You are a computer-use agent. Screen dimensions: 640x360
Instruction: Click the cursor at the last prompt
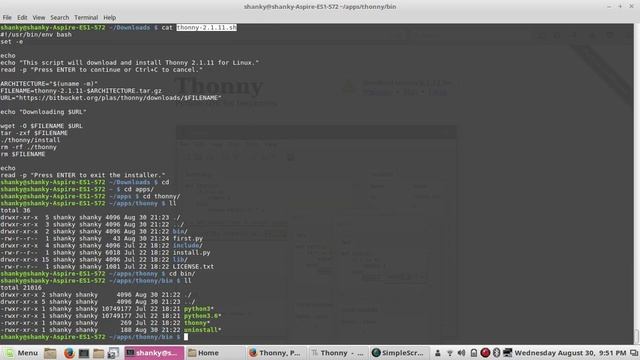pos(186,337)
